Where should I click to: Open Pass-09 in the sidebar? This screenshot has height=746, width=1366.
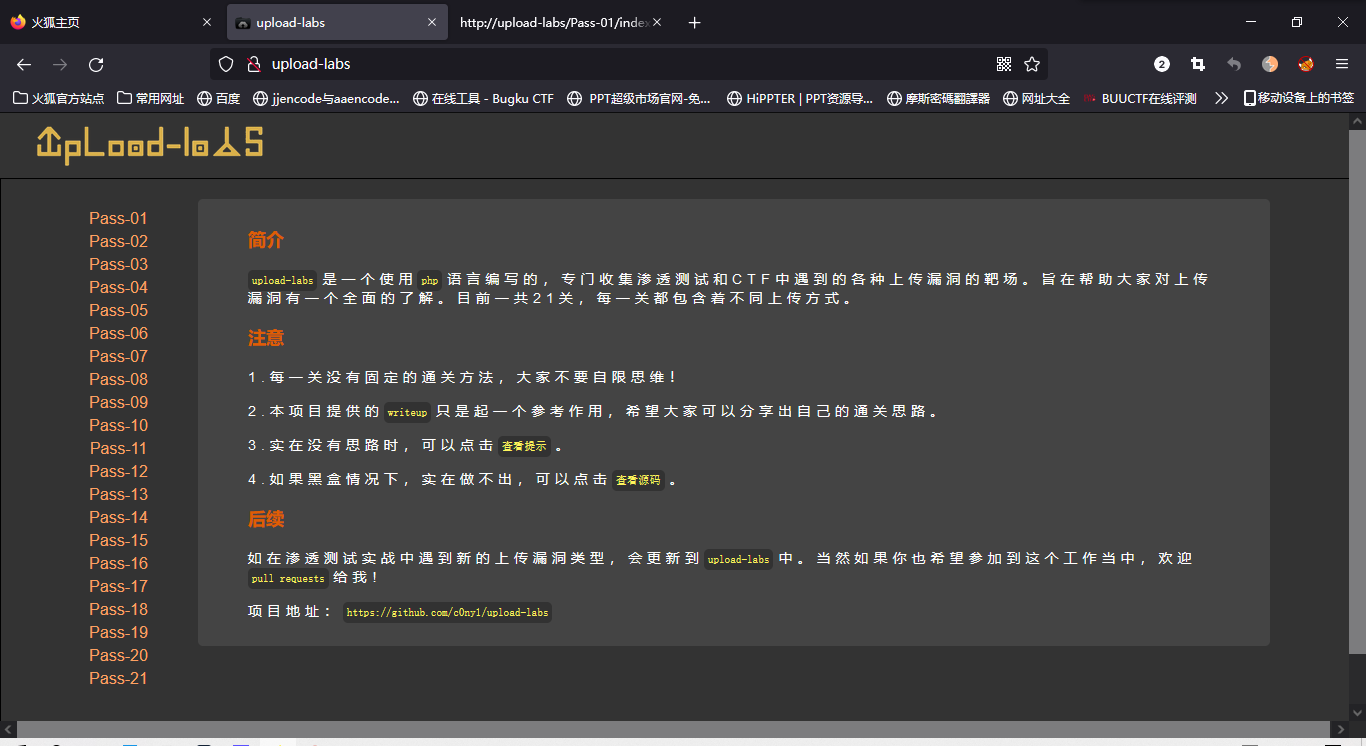[118, 402]
